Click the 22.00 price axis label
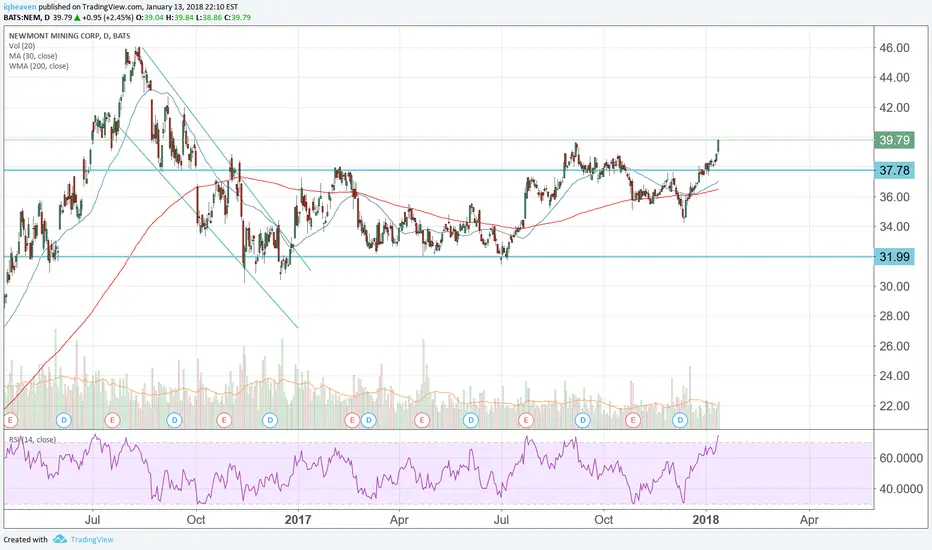Screen dimensions: 932x550 (x=895, y=406)
